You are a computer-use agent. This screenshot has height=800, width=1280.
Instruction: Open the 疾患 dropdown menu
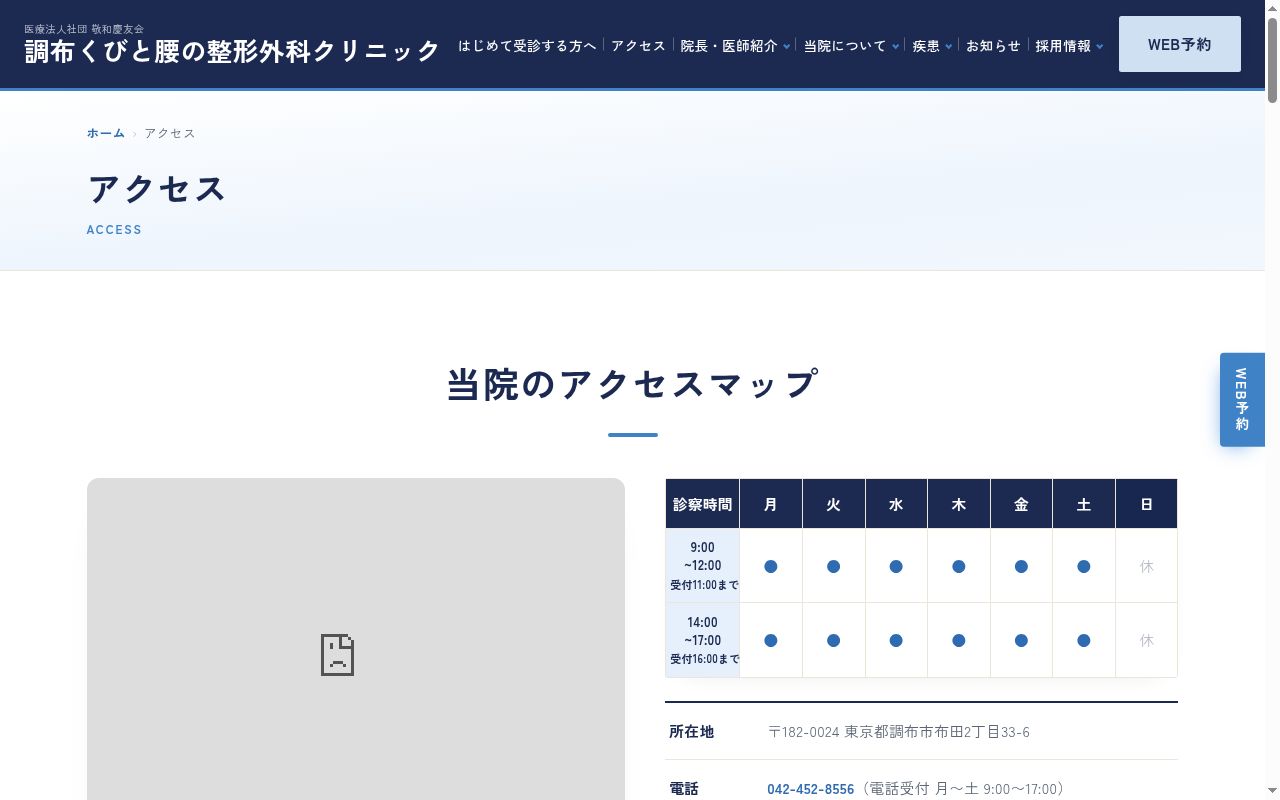tap(932, 46)
